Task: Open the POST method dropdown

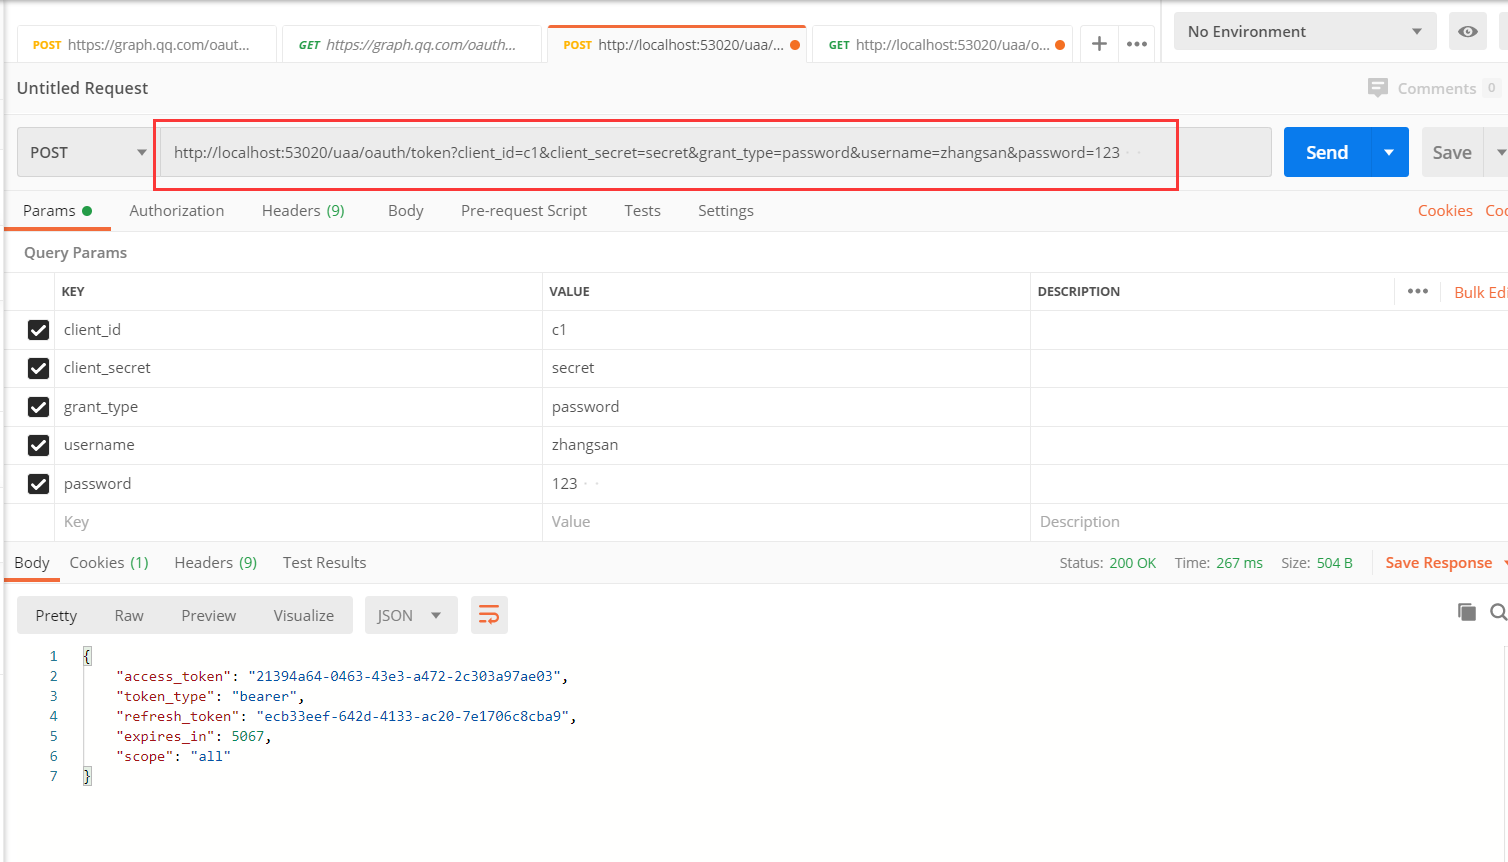Action: 87,153
